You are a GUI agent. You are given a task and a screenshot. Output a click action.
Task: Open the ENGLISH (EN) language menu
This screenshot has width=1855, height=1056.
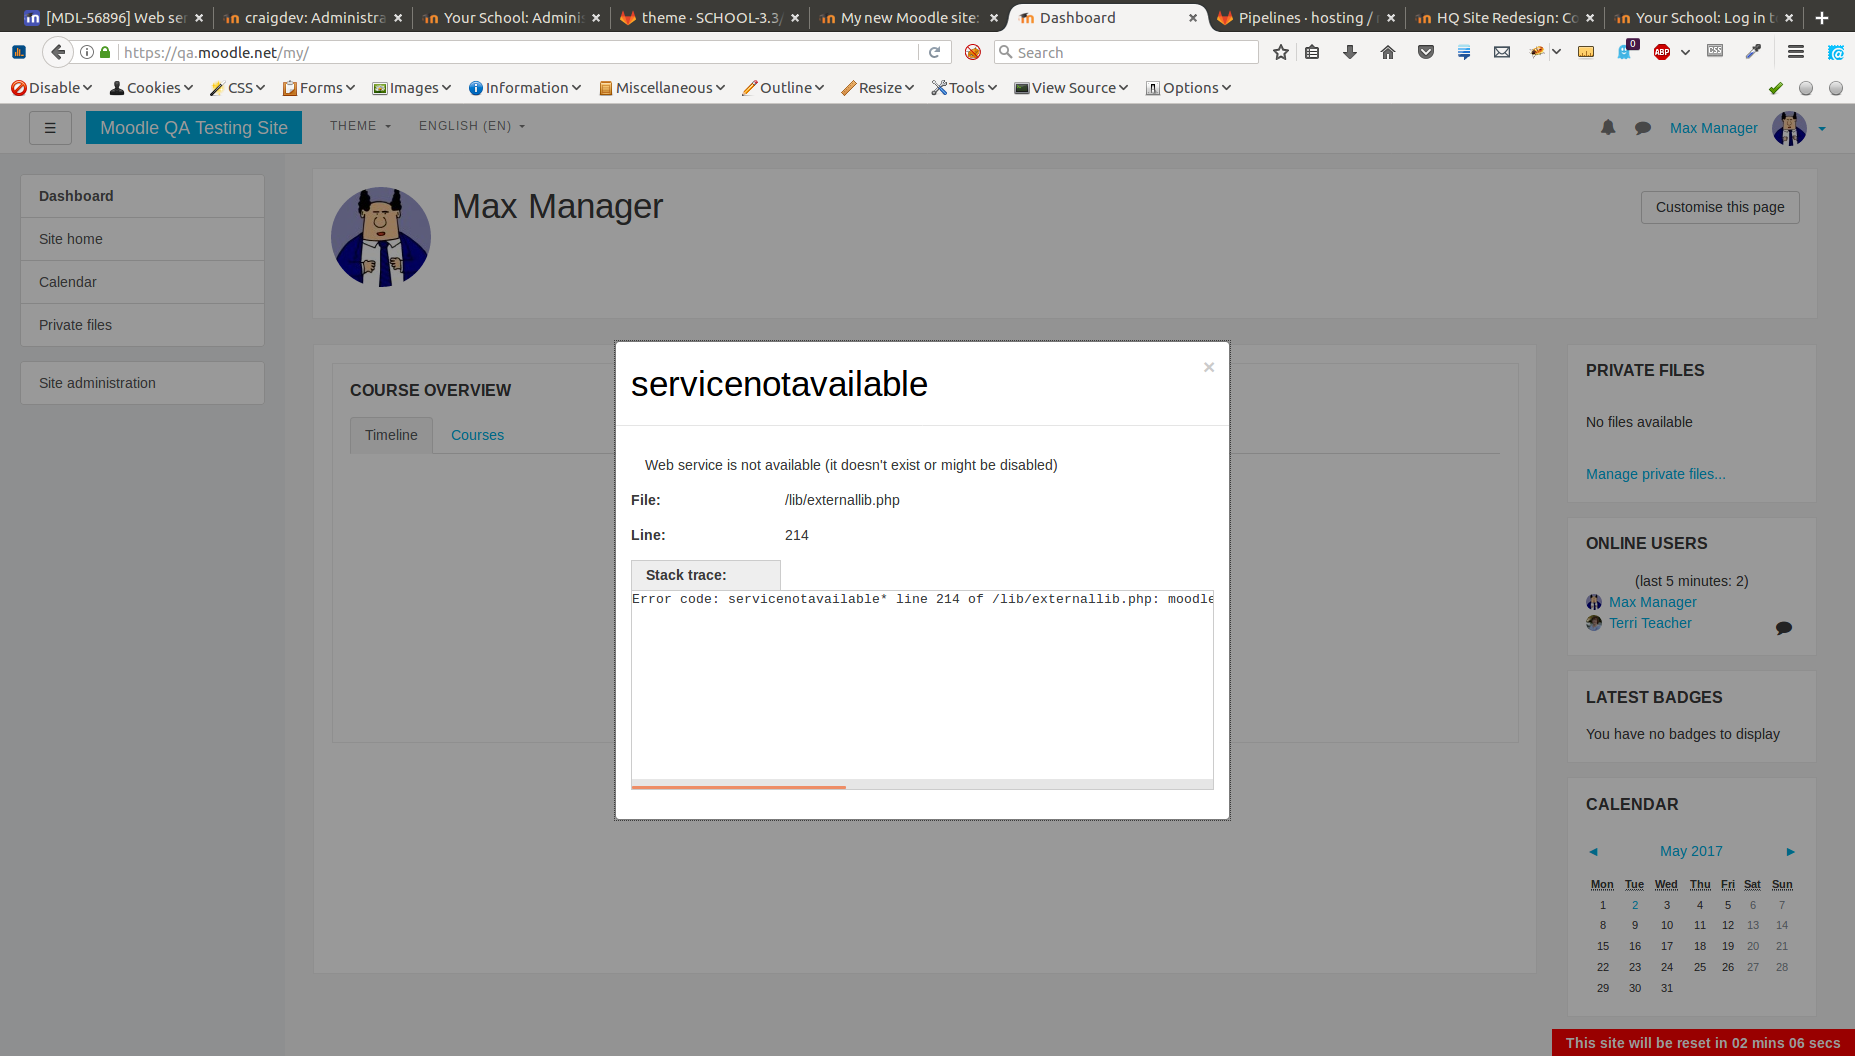tap(472, 126)
